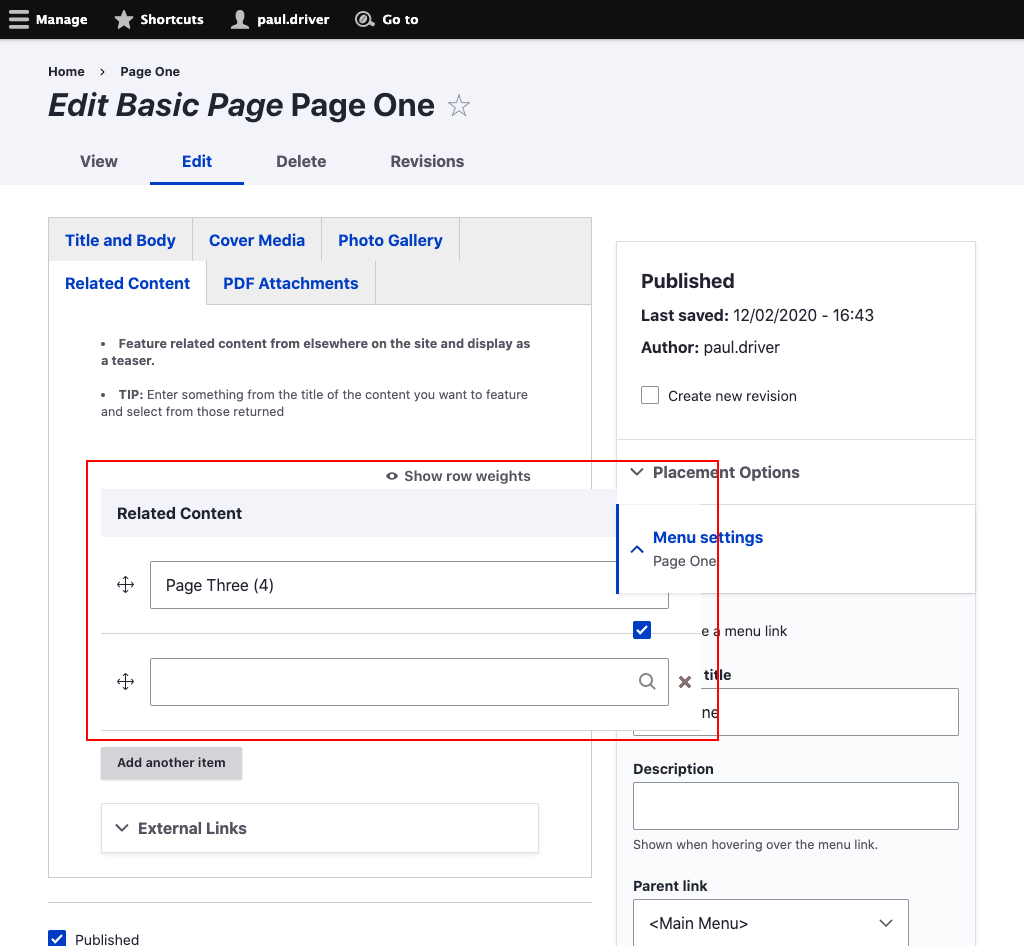Click the star icon beside the page title
1024x946 pixels.
coord(458,104)
